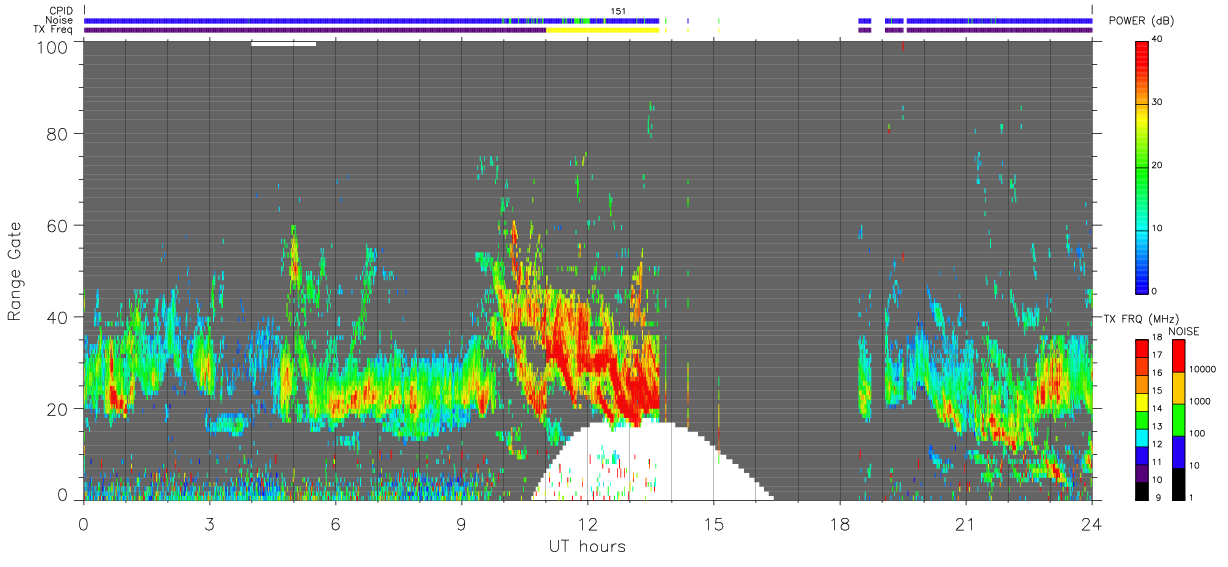Pick the black 1-10 NOISE swatch
Viewport: 1228px width, 567px height.
click(x=1179, y=482)
